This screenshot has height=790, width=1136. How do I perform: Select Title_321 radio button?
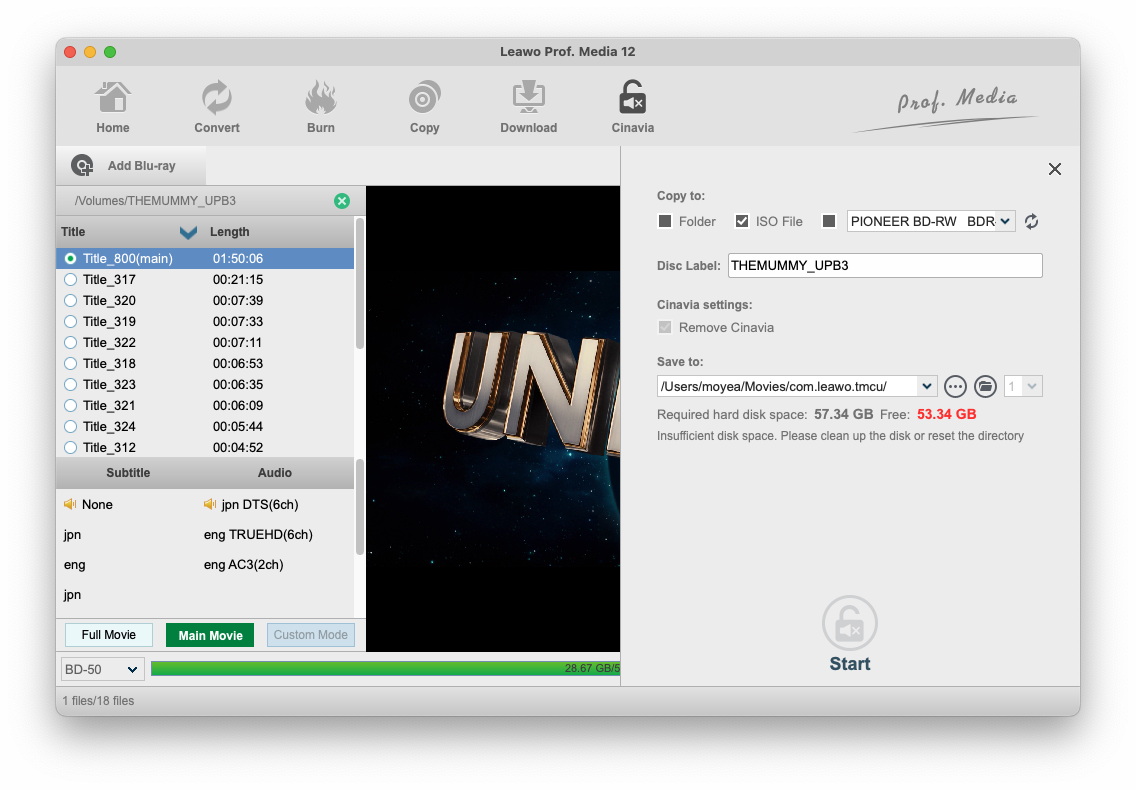pyautogui.click(x=70, y=406)
